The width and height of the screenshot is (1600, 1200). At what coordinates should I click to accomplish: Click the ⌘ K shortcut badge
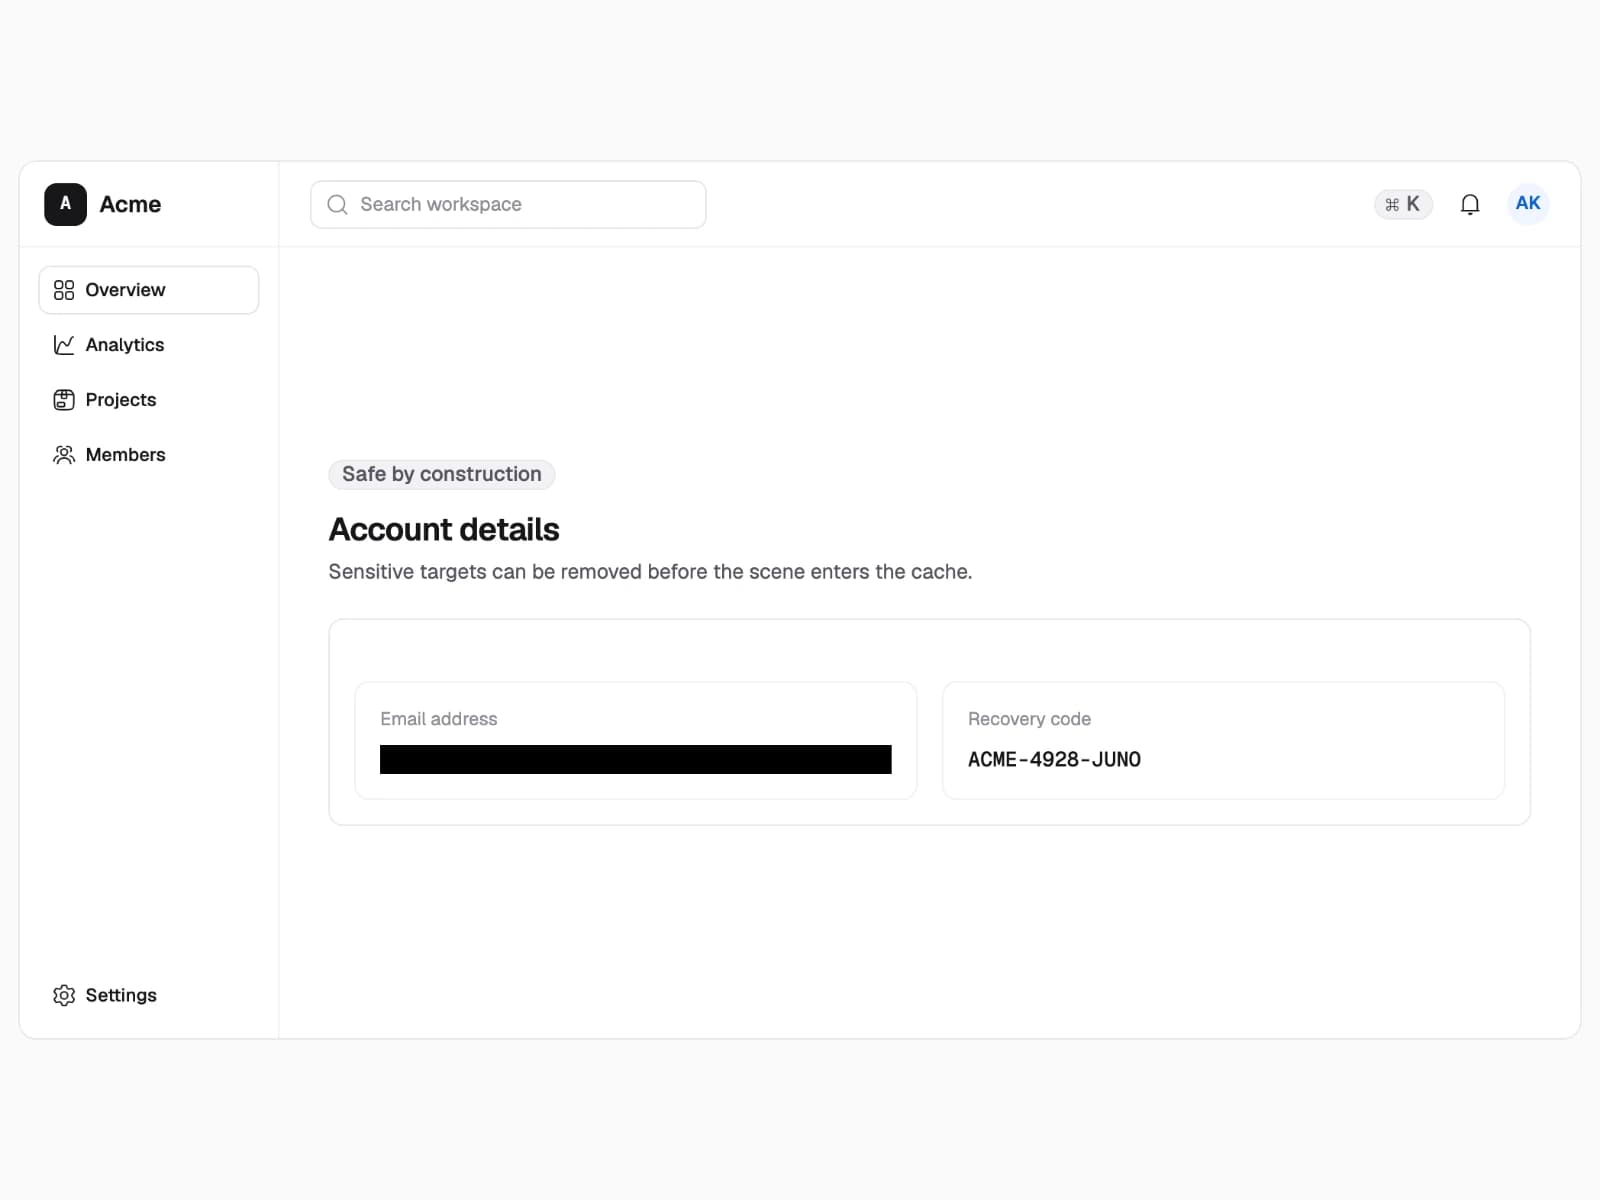tap(1403, 204)
